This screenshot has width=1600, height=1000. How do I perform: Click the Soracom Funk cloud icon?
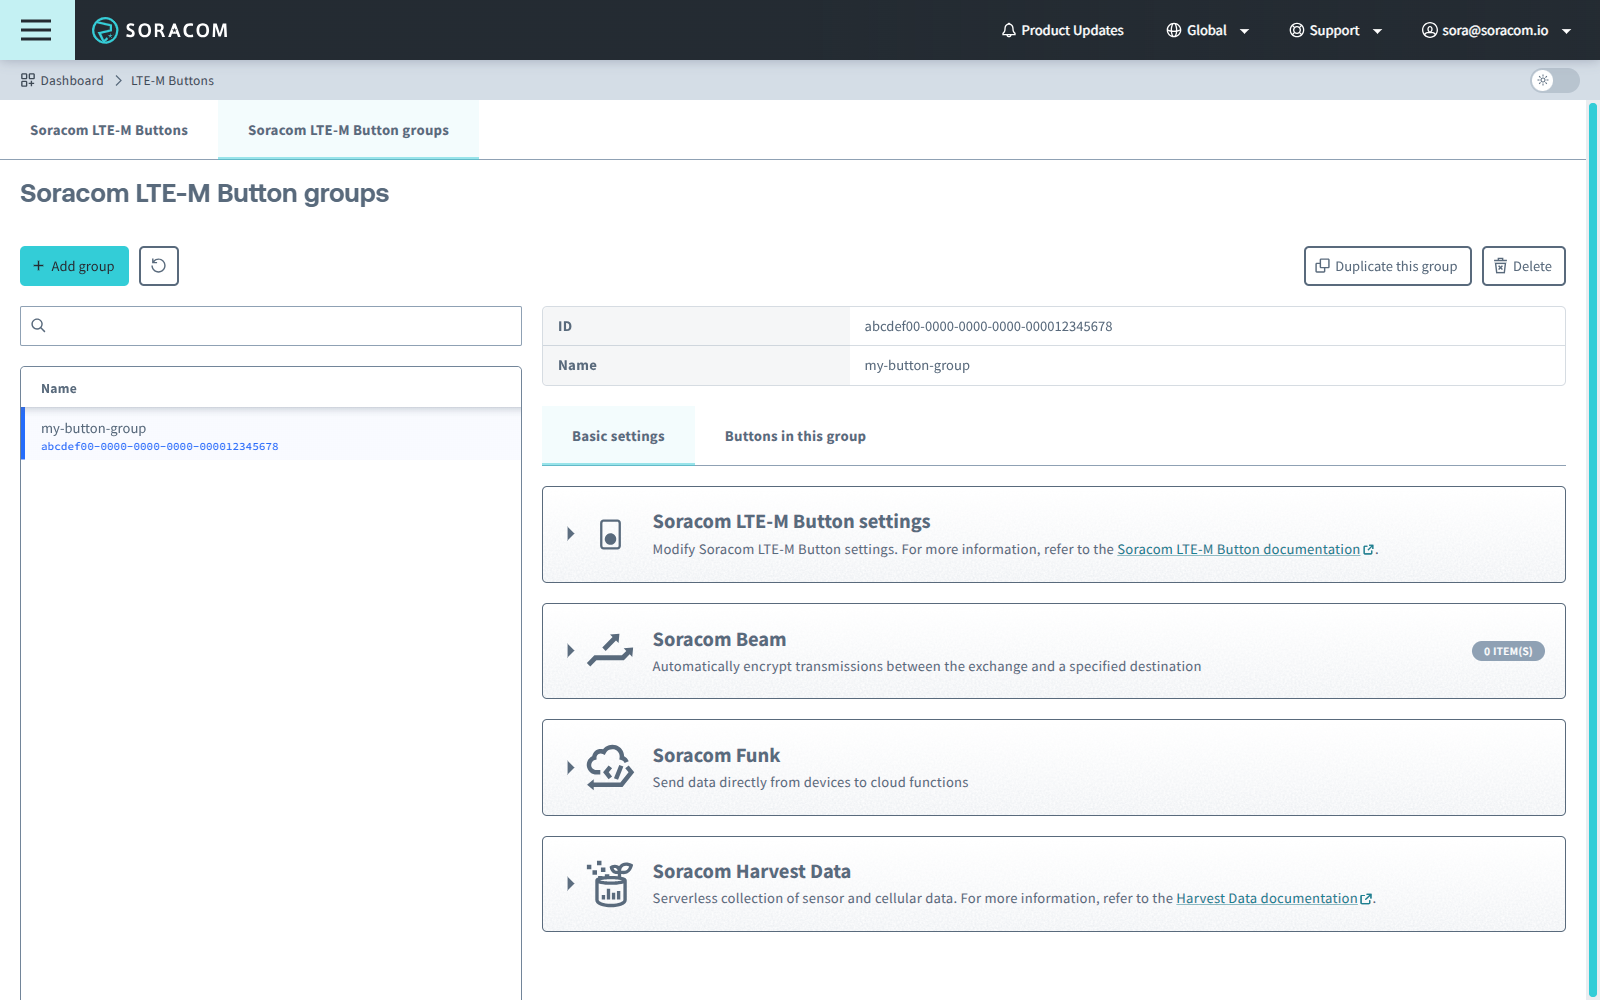point(610,767)
